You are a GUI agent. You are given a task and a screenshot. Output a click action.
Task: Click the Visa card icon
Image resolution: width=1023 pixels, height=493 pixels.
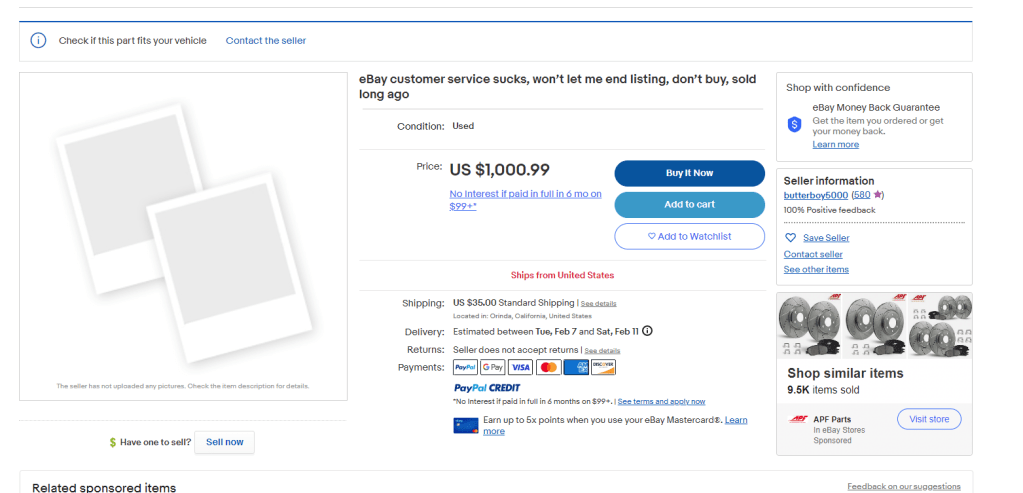(x=520, y=367)
